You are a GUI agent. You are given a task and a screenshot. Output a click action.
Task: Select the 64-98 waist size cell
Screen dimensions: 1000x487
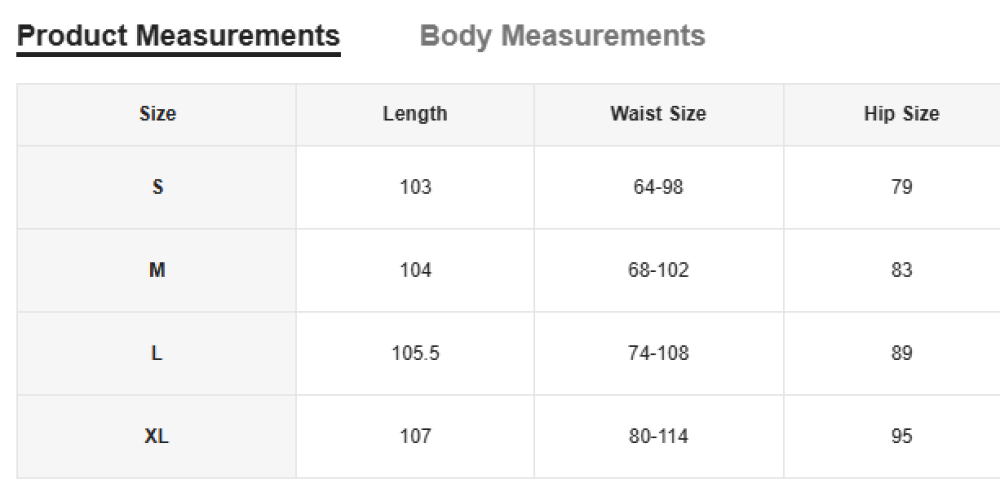pyautogui.click(x=658, y=187)
